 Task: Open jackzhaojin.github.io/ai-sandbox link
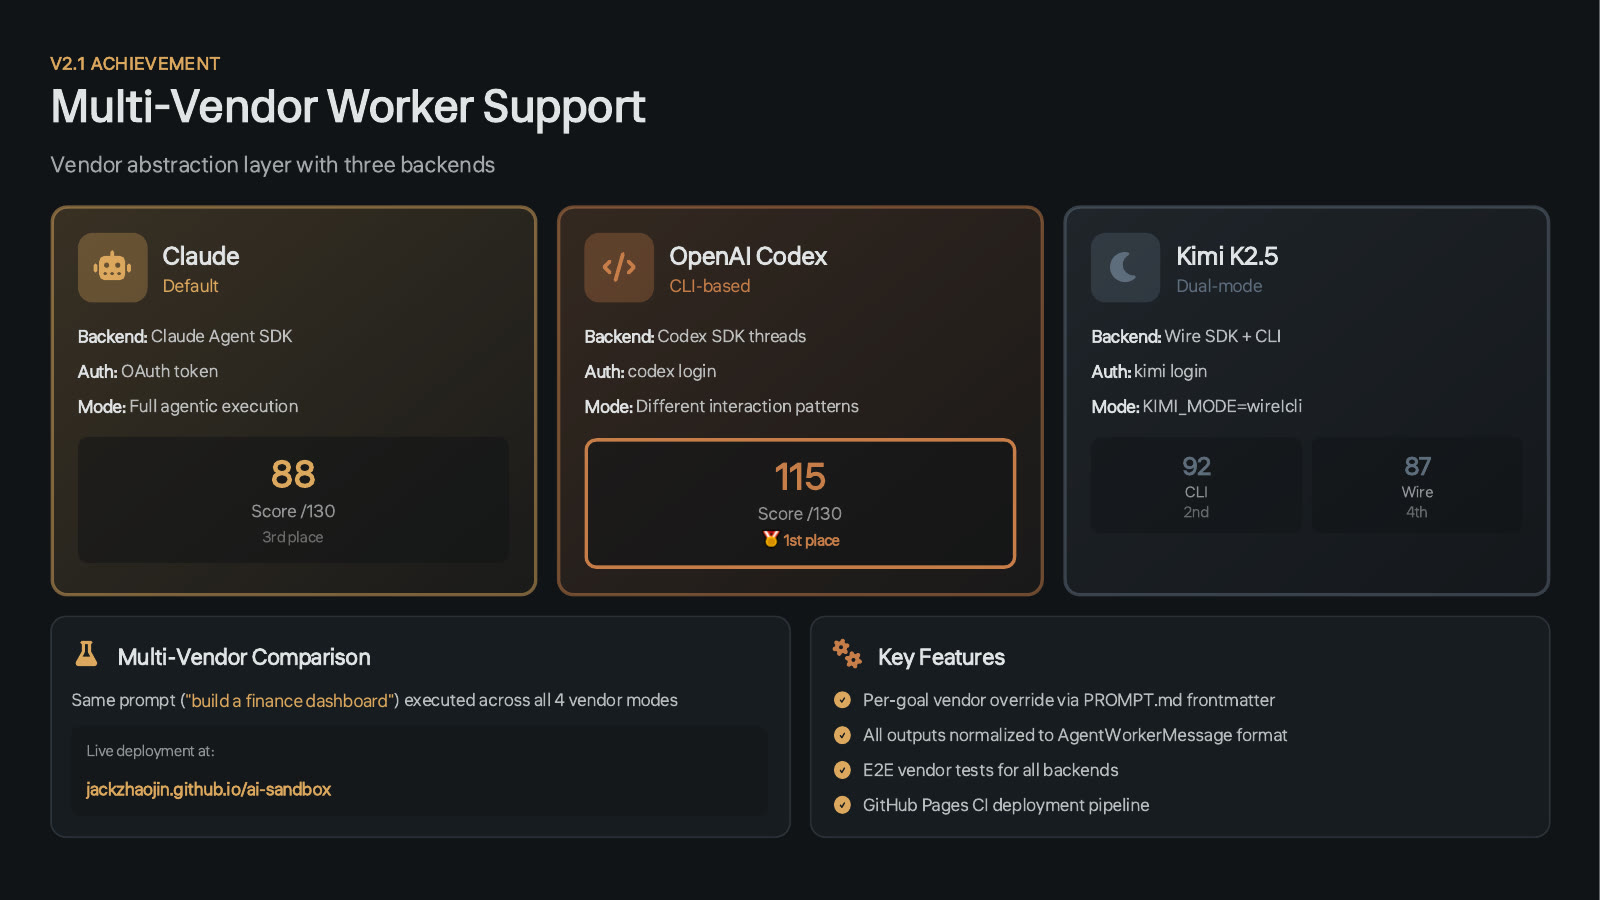[208, 789]
